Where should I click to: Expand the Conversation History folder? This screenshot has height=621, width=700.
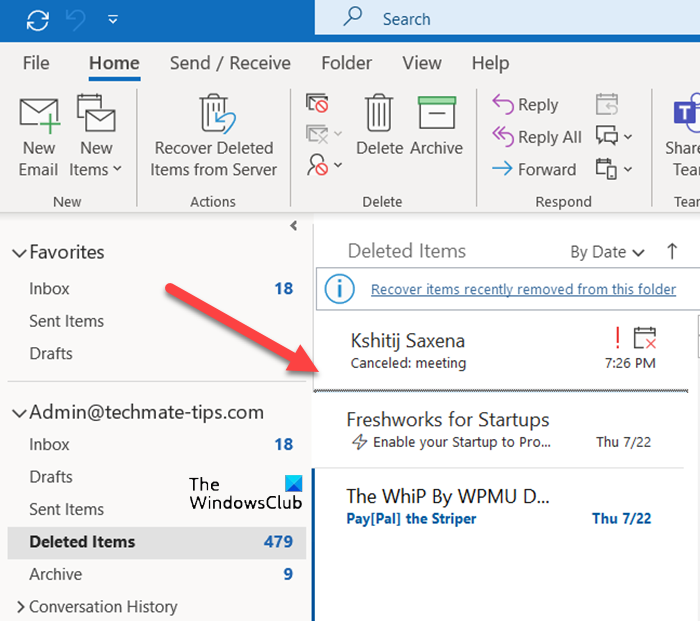(19, 607)
